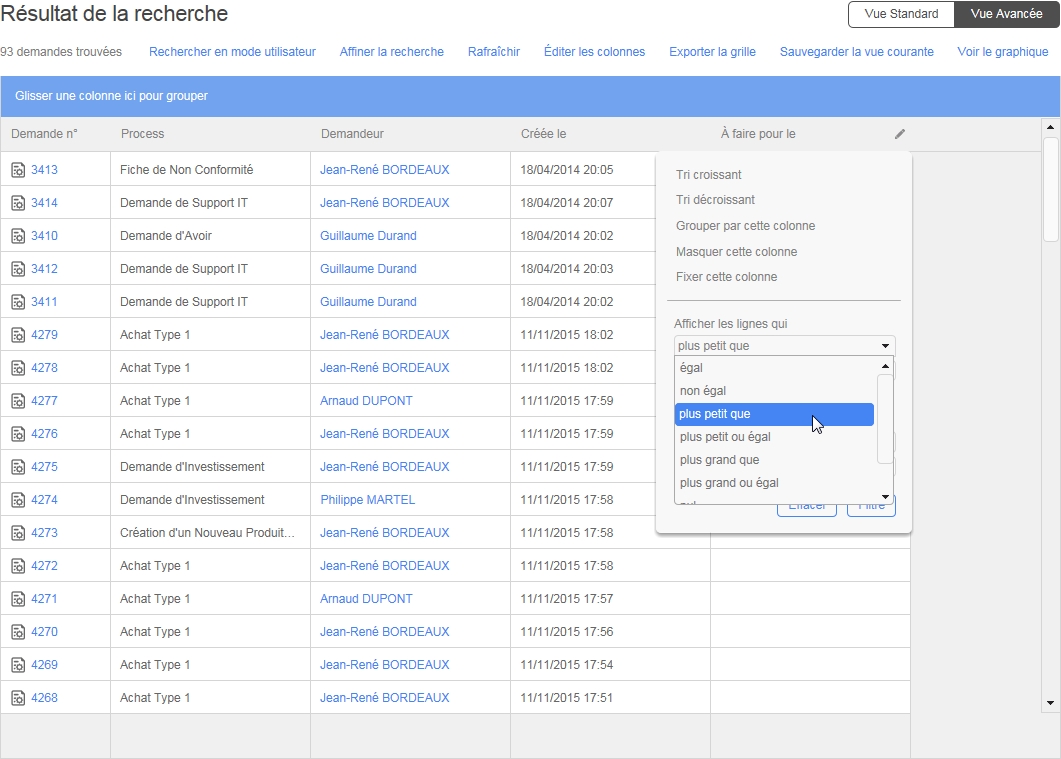Click the pencil icon in À faire pour le header
This screenshot has height=759, width=1061.
pos(899,134)
